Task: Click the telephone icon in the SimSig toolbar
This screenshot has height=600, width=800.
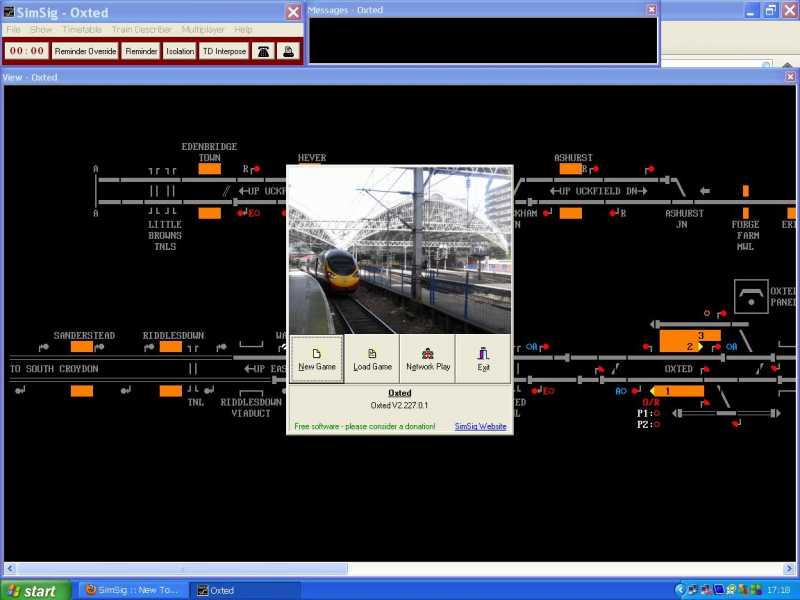Action: click(x=263, y=51)
